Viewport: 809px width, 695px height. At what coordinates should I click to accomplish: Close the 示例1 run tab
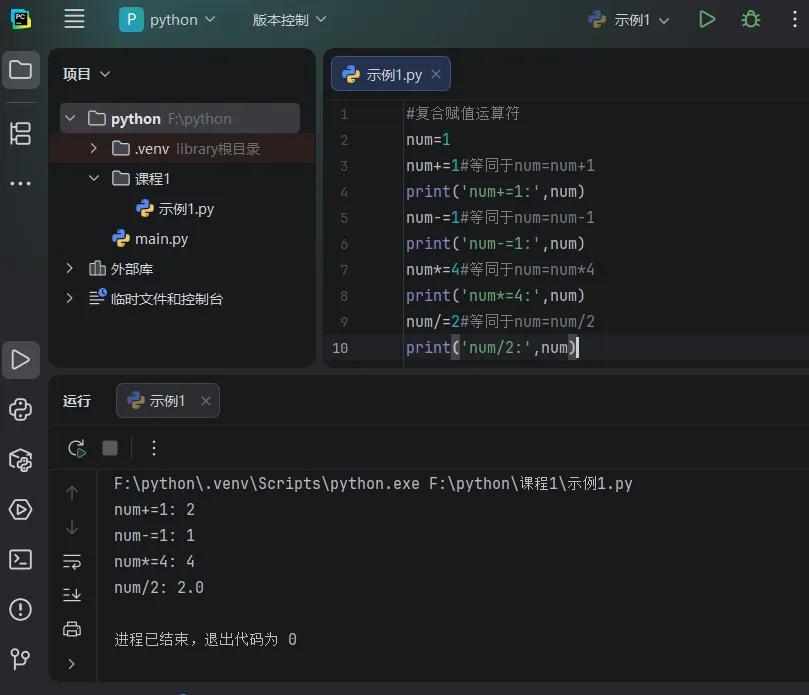(x=206, y=401)
